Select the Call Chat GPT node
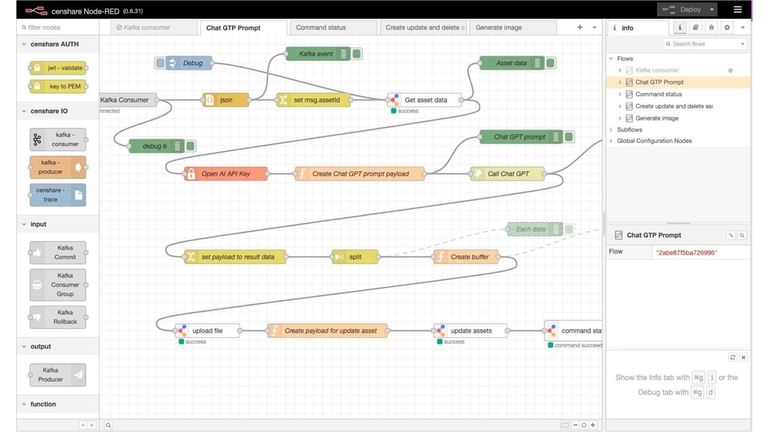Viewport: 768px width, 432px height. [x=507, y=174]
